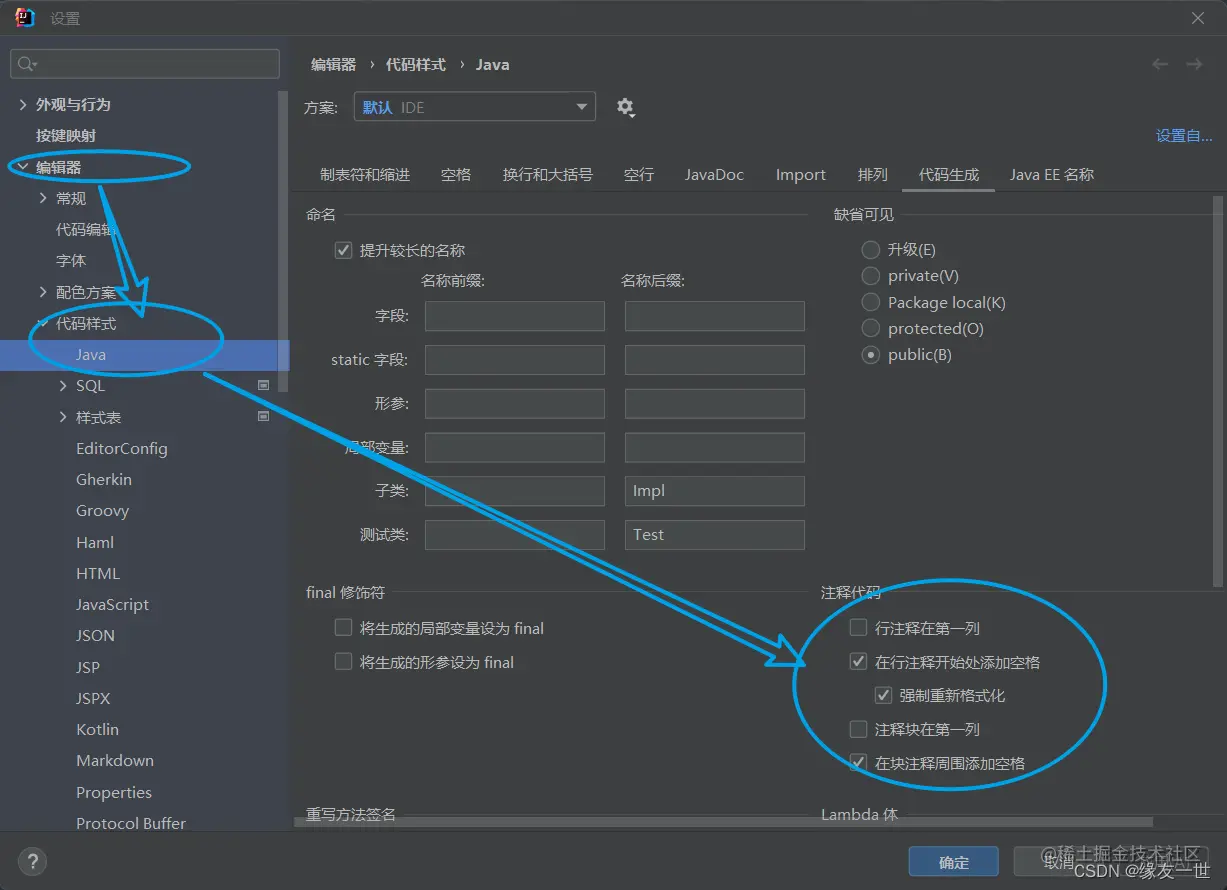
Task: Select the Kotlin tree item
Action: click(x=97, y=729)
